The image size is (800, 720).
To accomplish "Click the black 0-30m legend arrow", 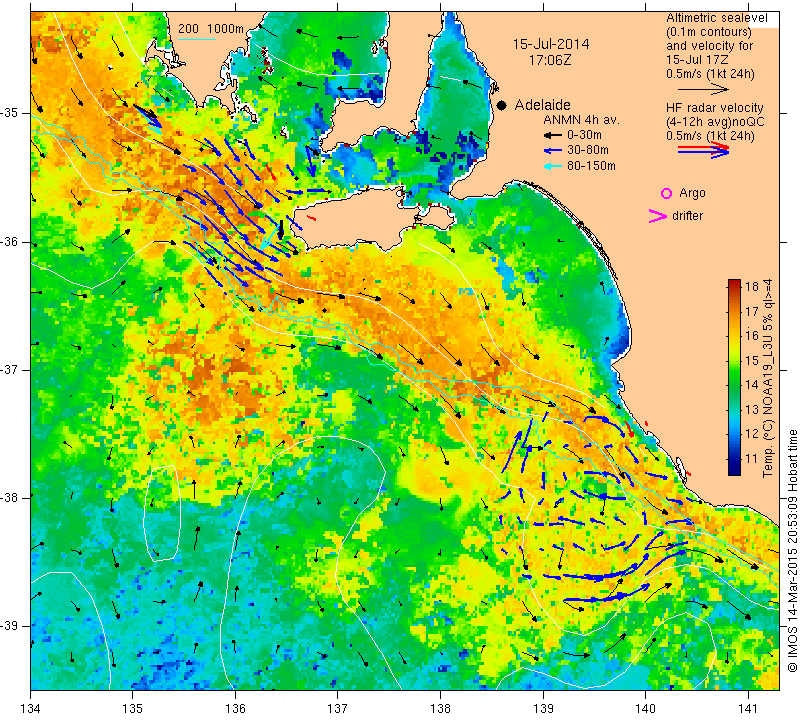I will tap(552, 135).
